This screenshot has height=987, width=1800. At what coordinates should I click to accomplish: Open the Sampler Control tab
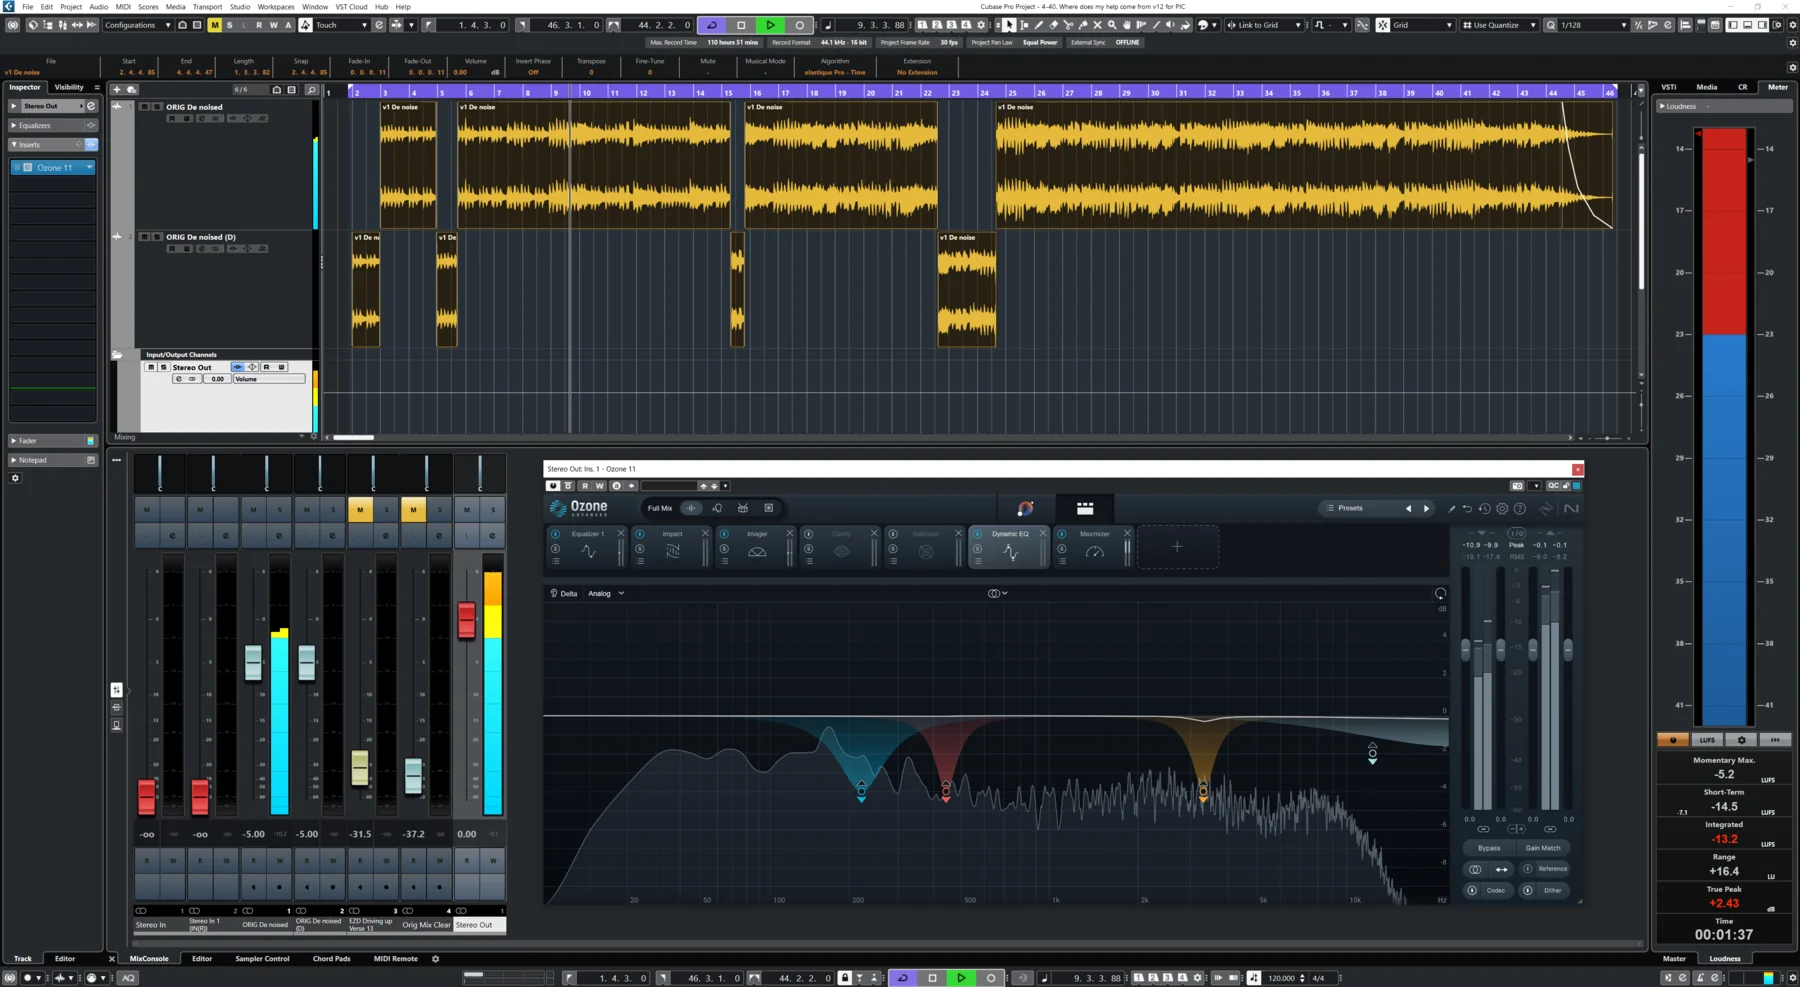pos(262,958)
